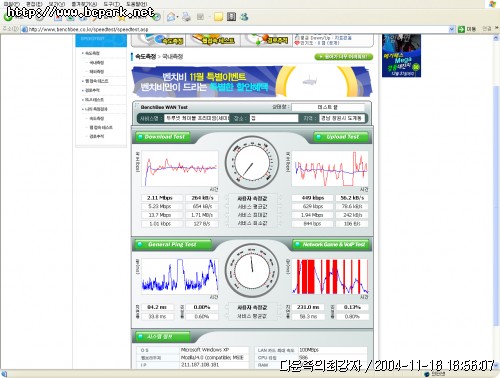Open the speed measurement tab with blue globe

pyautogui.click(x=159, y=40)
